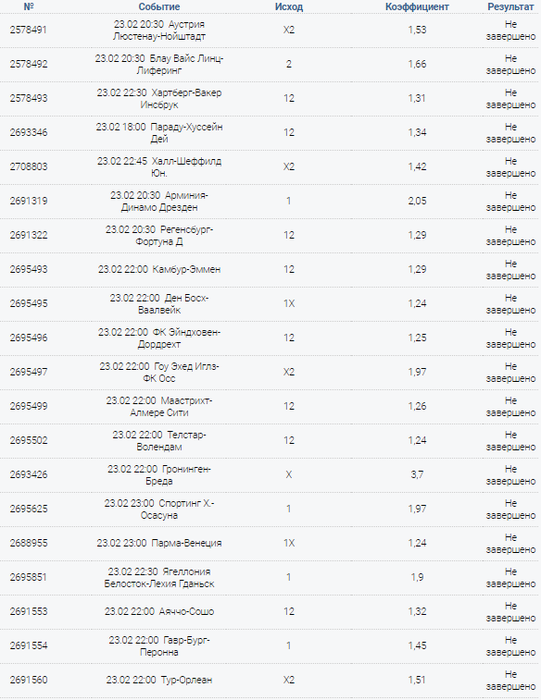Click the result status for bet 2691554

(x=510, y=646)
